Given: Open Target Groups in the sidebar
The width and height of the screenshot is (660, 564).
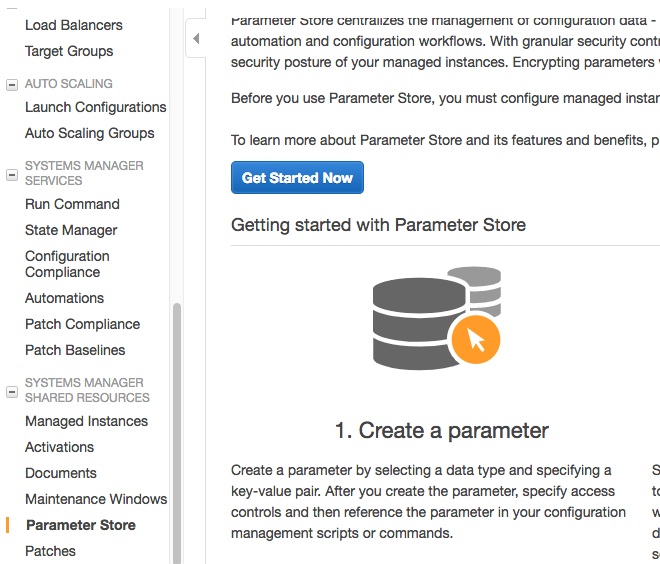Looking at the screenshot, I should (69, 51).
